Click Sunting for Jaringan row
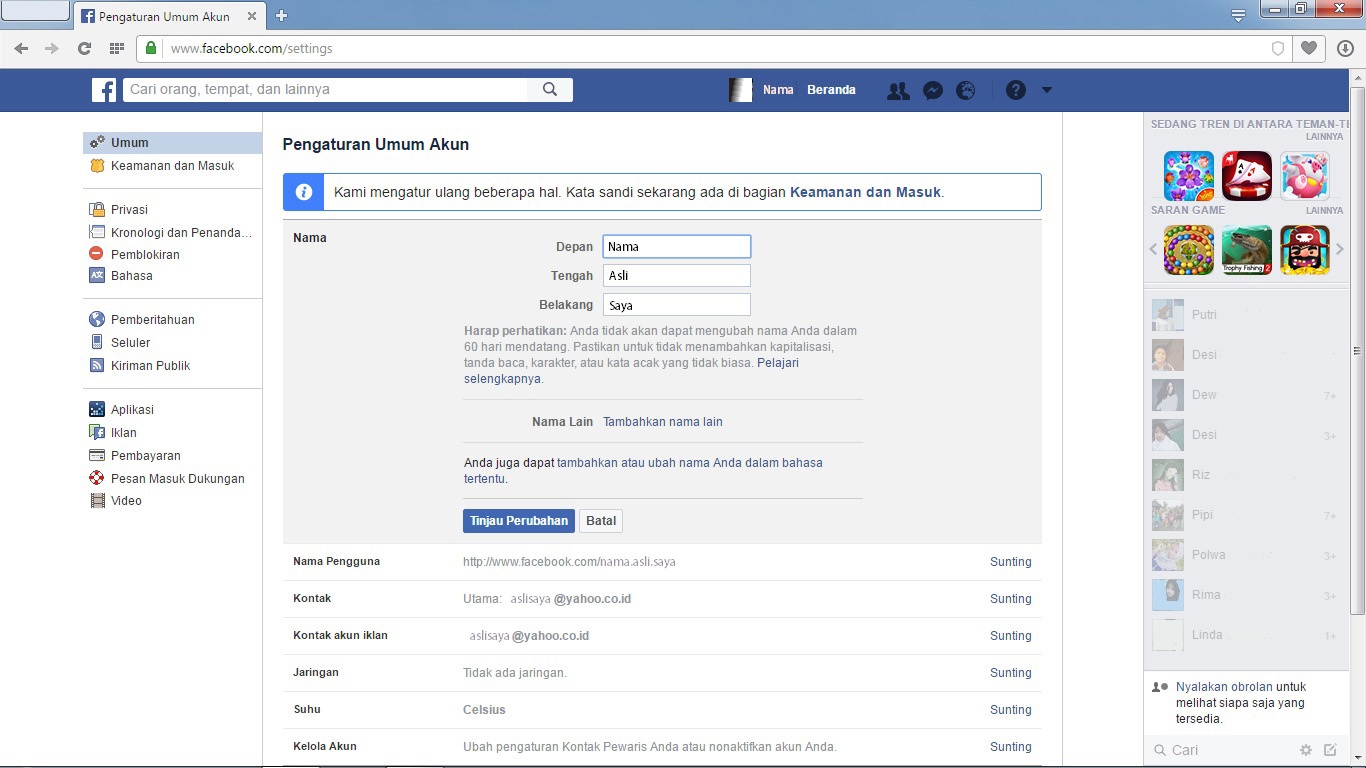Image resolution: width=1366 pixels, height=768 pixels. (1010, 673)
